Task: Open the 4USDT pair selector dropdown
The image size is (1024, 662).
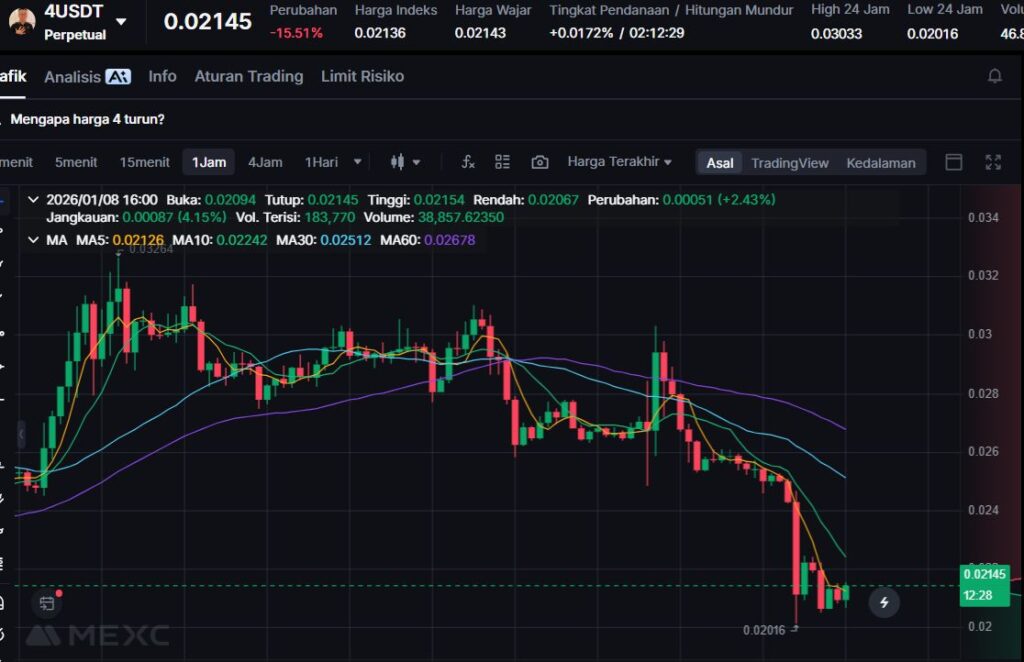Action: [121, 21]
